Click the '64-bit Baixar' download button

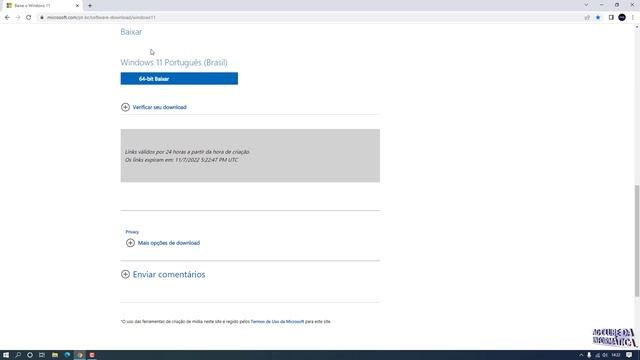pos(179,78)
